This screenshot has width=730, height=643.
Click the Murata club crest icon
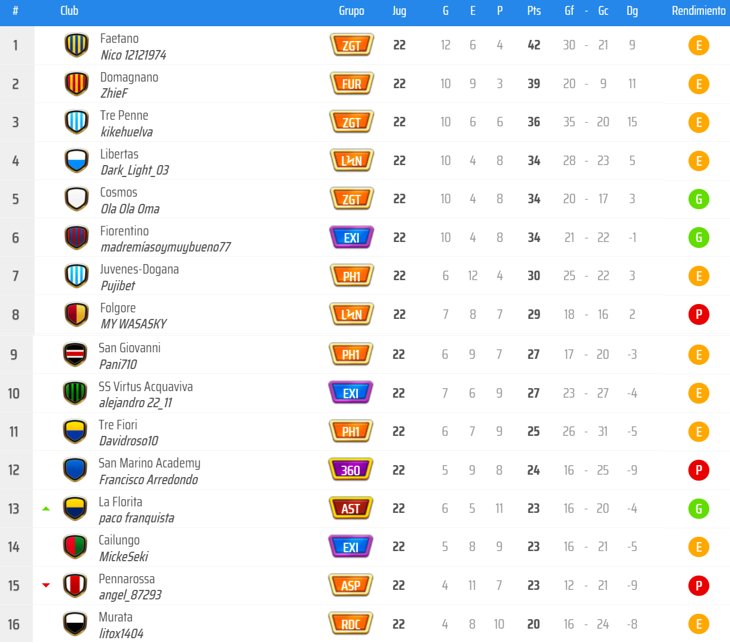[x=75, y=624]
